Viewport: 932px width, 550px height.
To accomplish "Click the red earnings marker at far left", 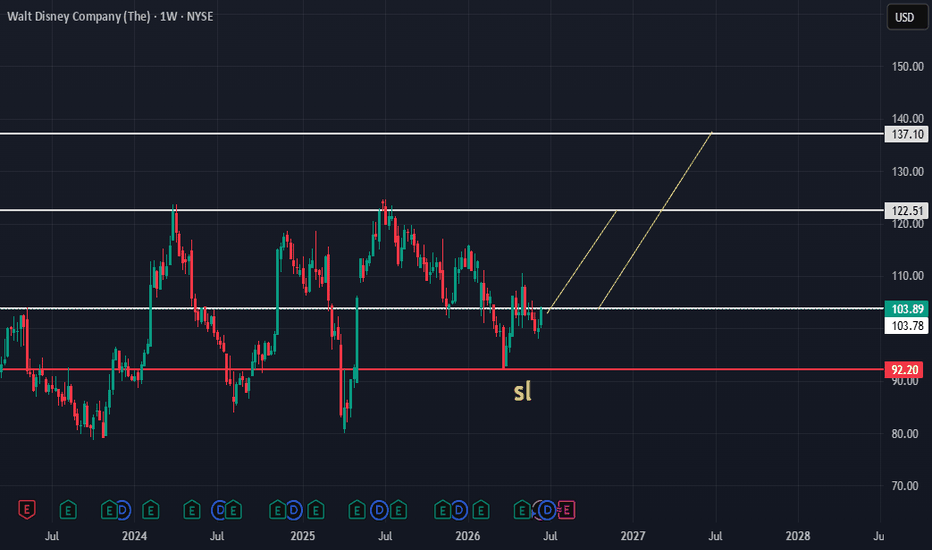I will click(27, 510).
